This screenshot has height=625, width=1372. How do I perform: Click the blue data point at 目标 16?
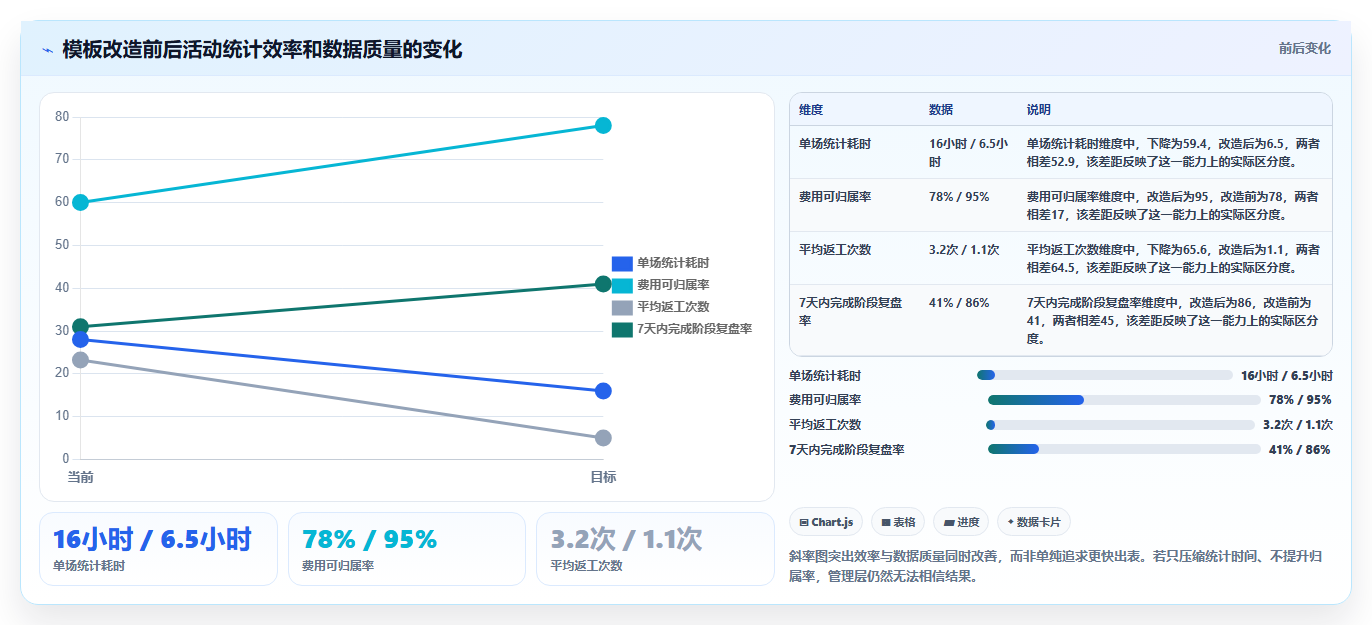[603, 391]
